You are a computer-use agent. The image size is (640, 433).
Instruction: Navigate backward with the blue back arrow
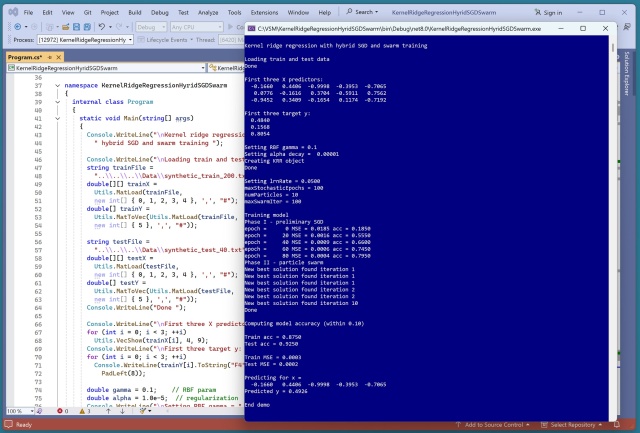coord(18,27)
